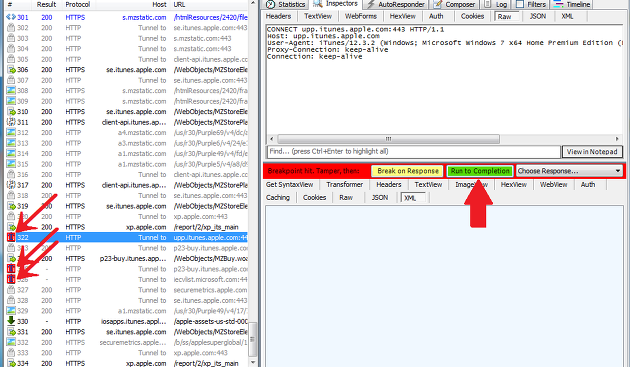Click the image icon of session 329
630x367 pixels.
pyautogui.click(x=11, y=311)
